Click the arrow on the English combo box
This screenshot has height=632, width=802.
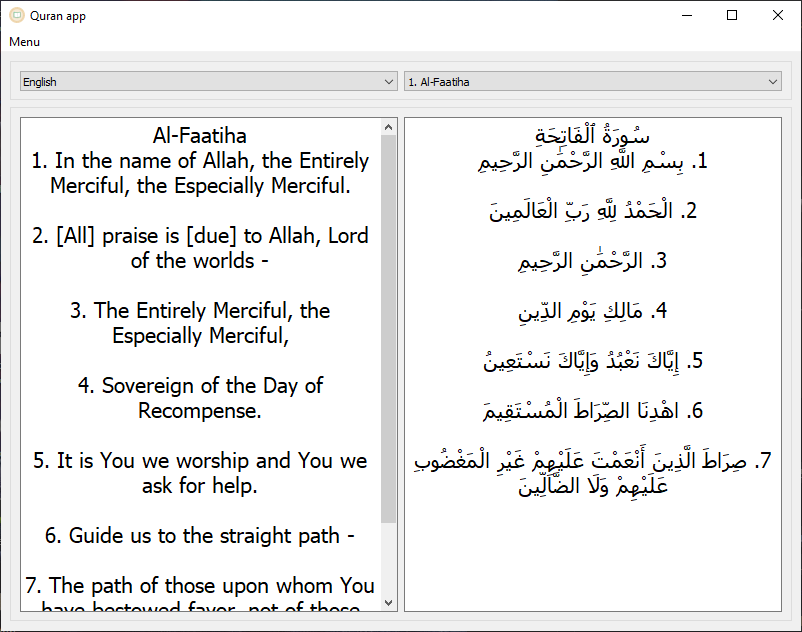pyautogui.click(x=391, y=81)
